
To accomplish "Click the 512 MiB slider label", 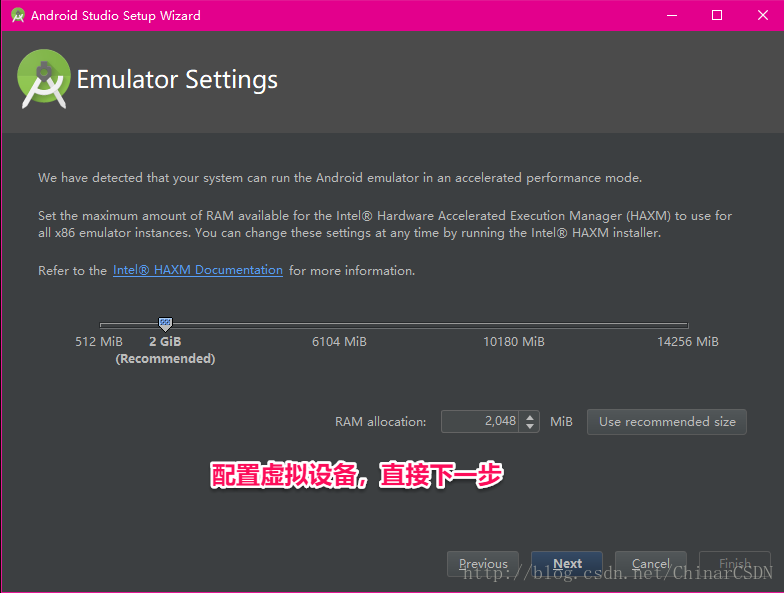I will 98,342.
